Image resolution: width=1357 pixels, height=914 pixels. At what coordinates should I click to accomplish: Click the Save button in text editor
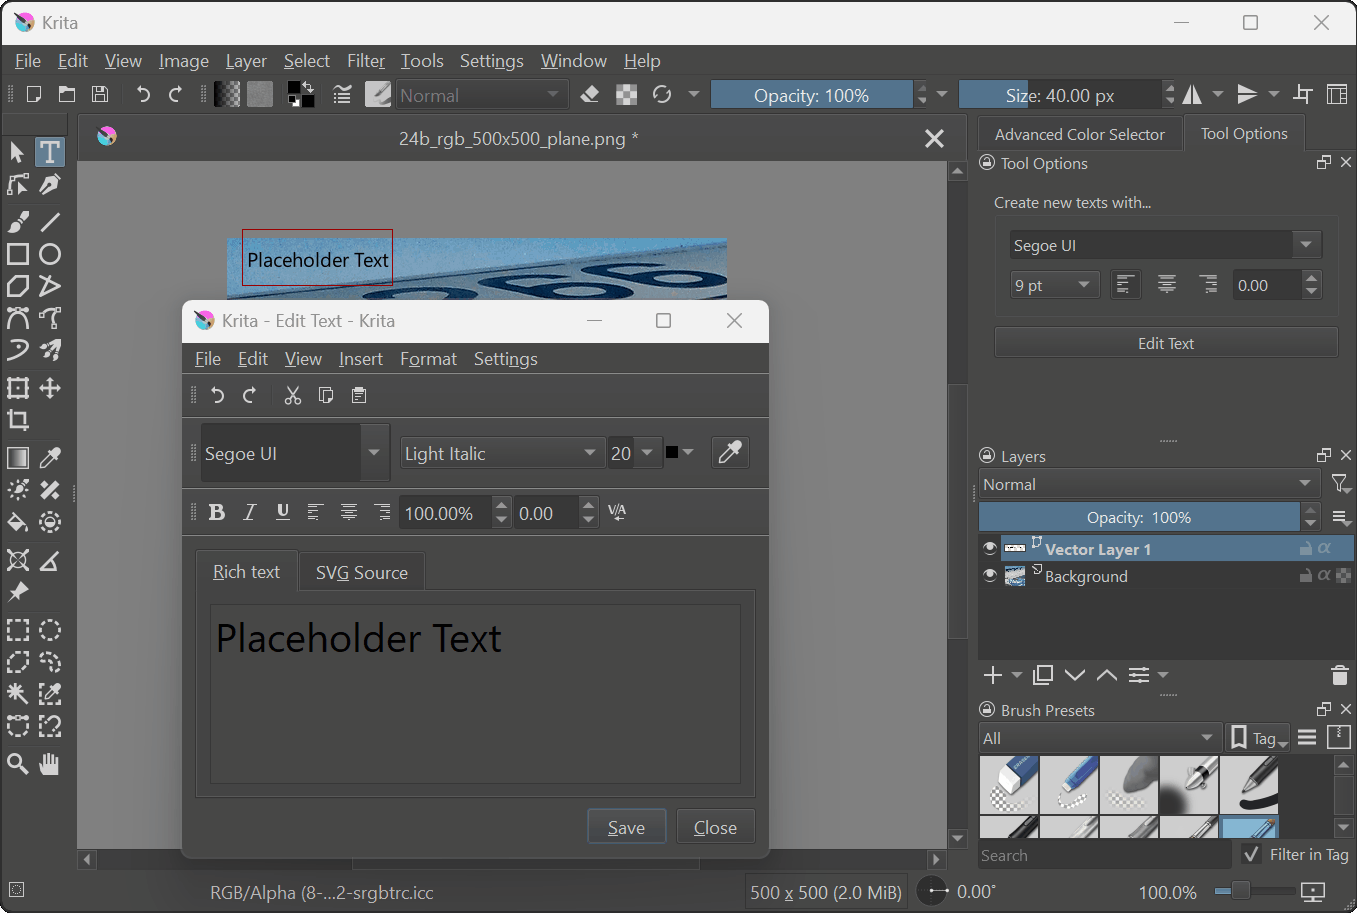[x=626, y=827]
